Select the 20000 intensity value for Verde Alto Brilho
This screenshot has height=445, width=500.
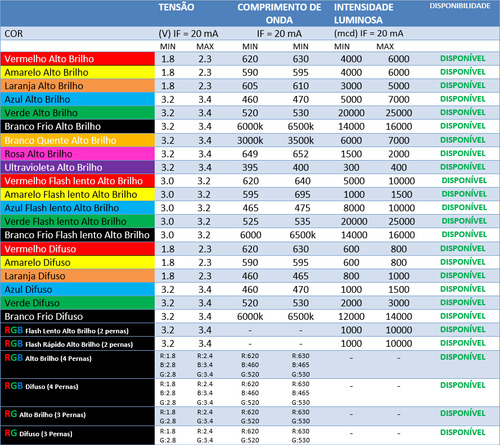pos(351,113)
